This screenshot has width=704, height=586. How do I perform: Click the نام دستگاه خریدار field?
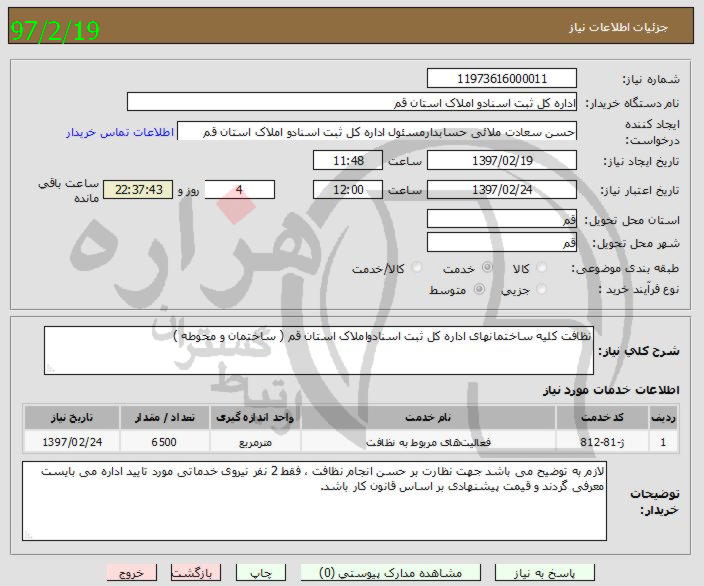point(352,102)
